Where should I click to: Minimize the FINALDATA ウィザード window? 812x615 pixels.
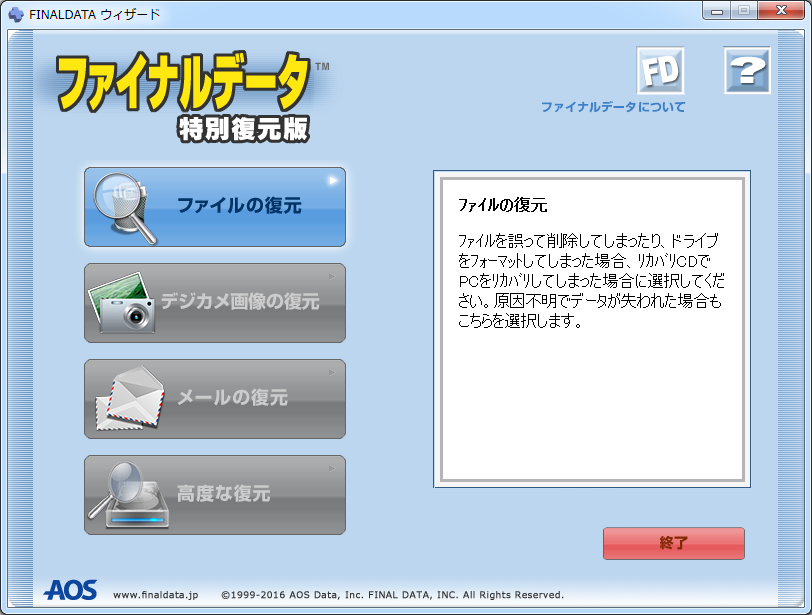716,10
